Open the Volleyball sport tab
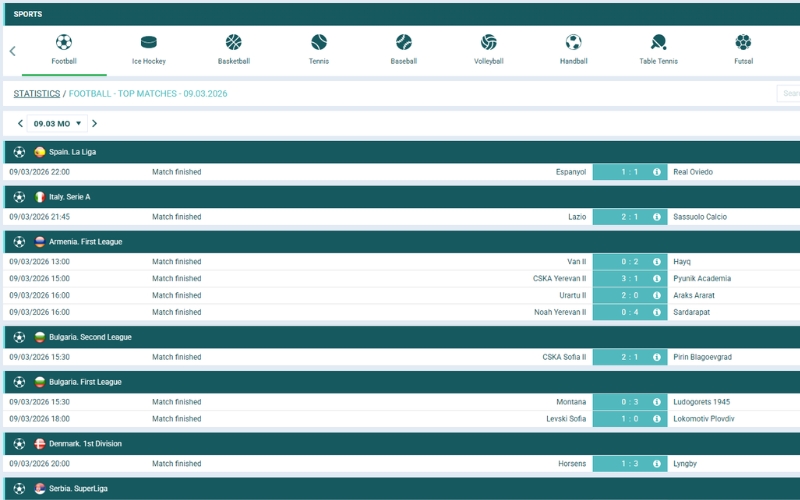This screenshot has width=800, height=500. (x=488, y=49)
